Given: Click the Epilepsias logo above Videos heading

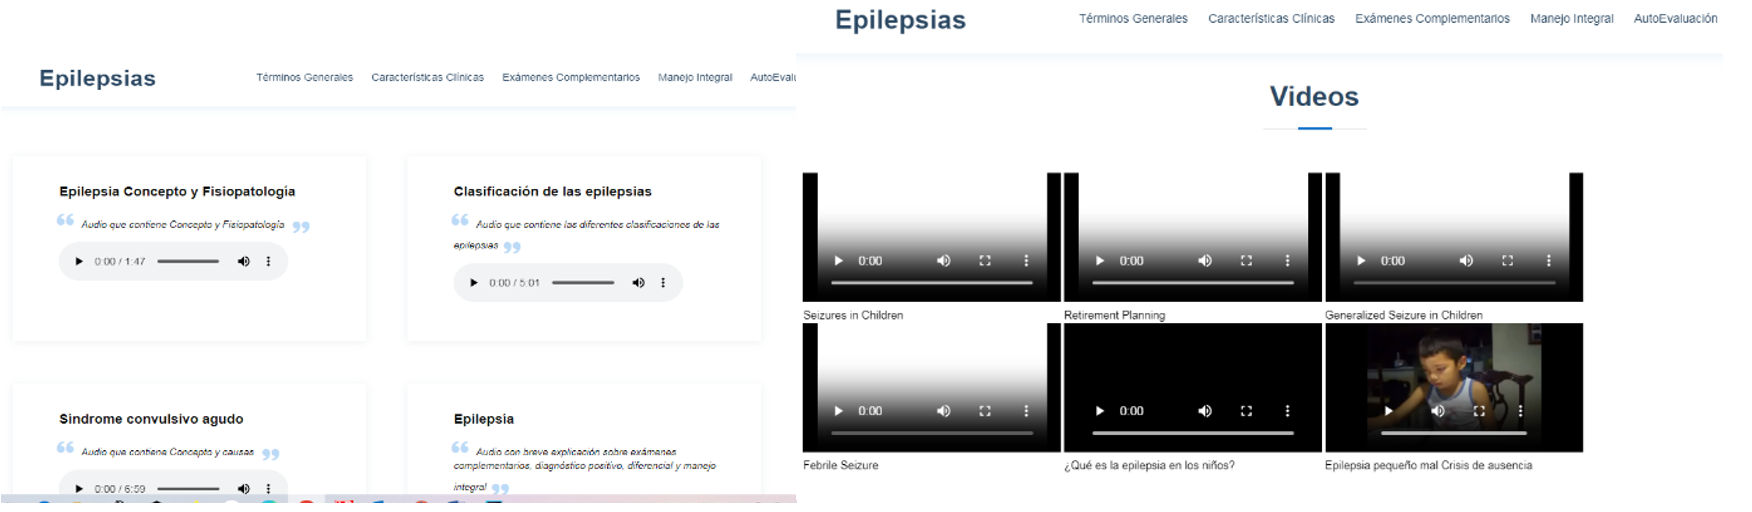Looking at the screenshot, I should (900, 20).
